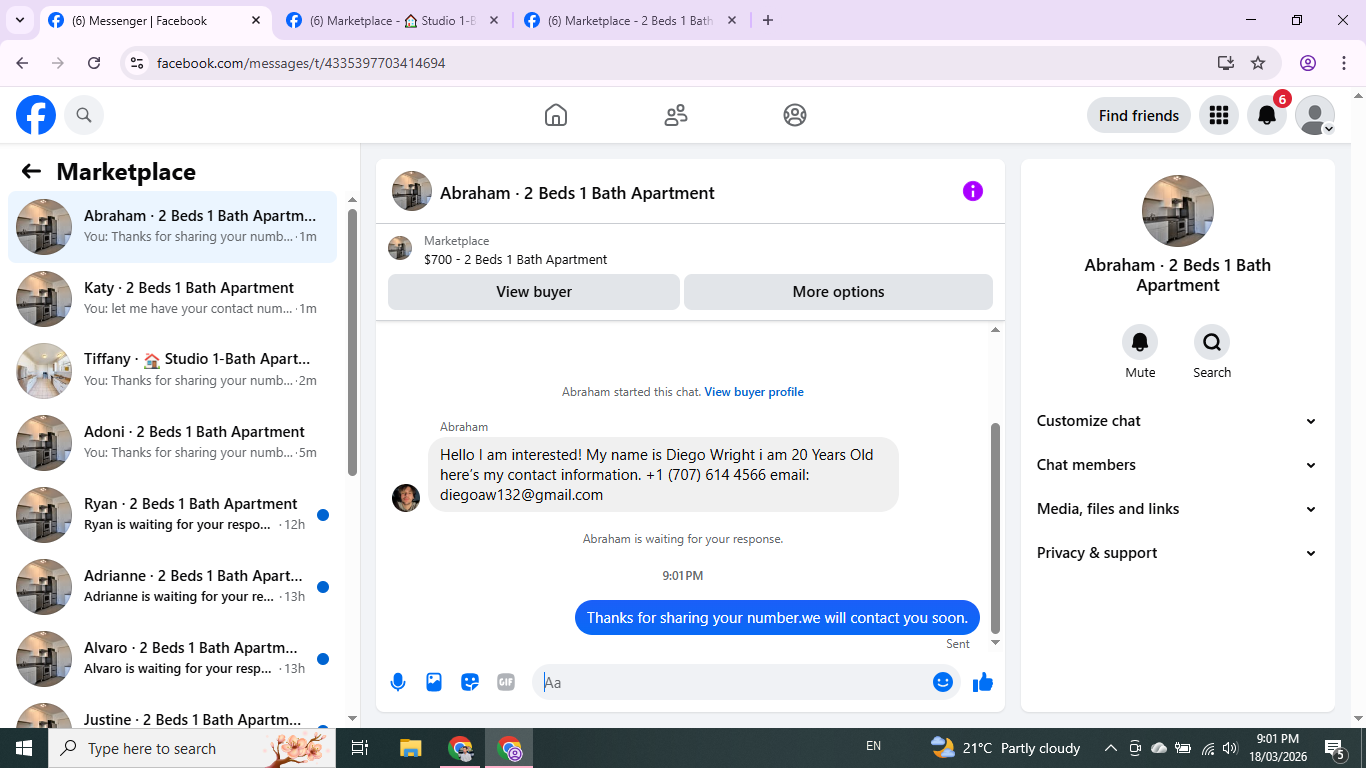The width and height of the screenshot is (1366, 768).
Task: Open Tiffany Studio 1-Bath conversation
Action: [x=172, y=370]
